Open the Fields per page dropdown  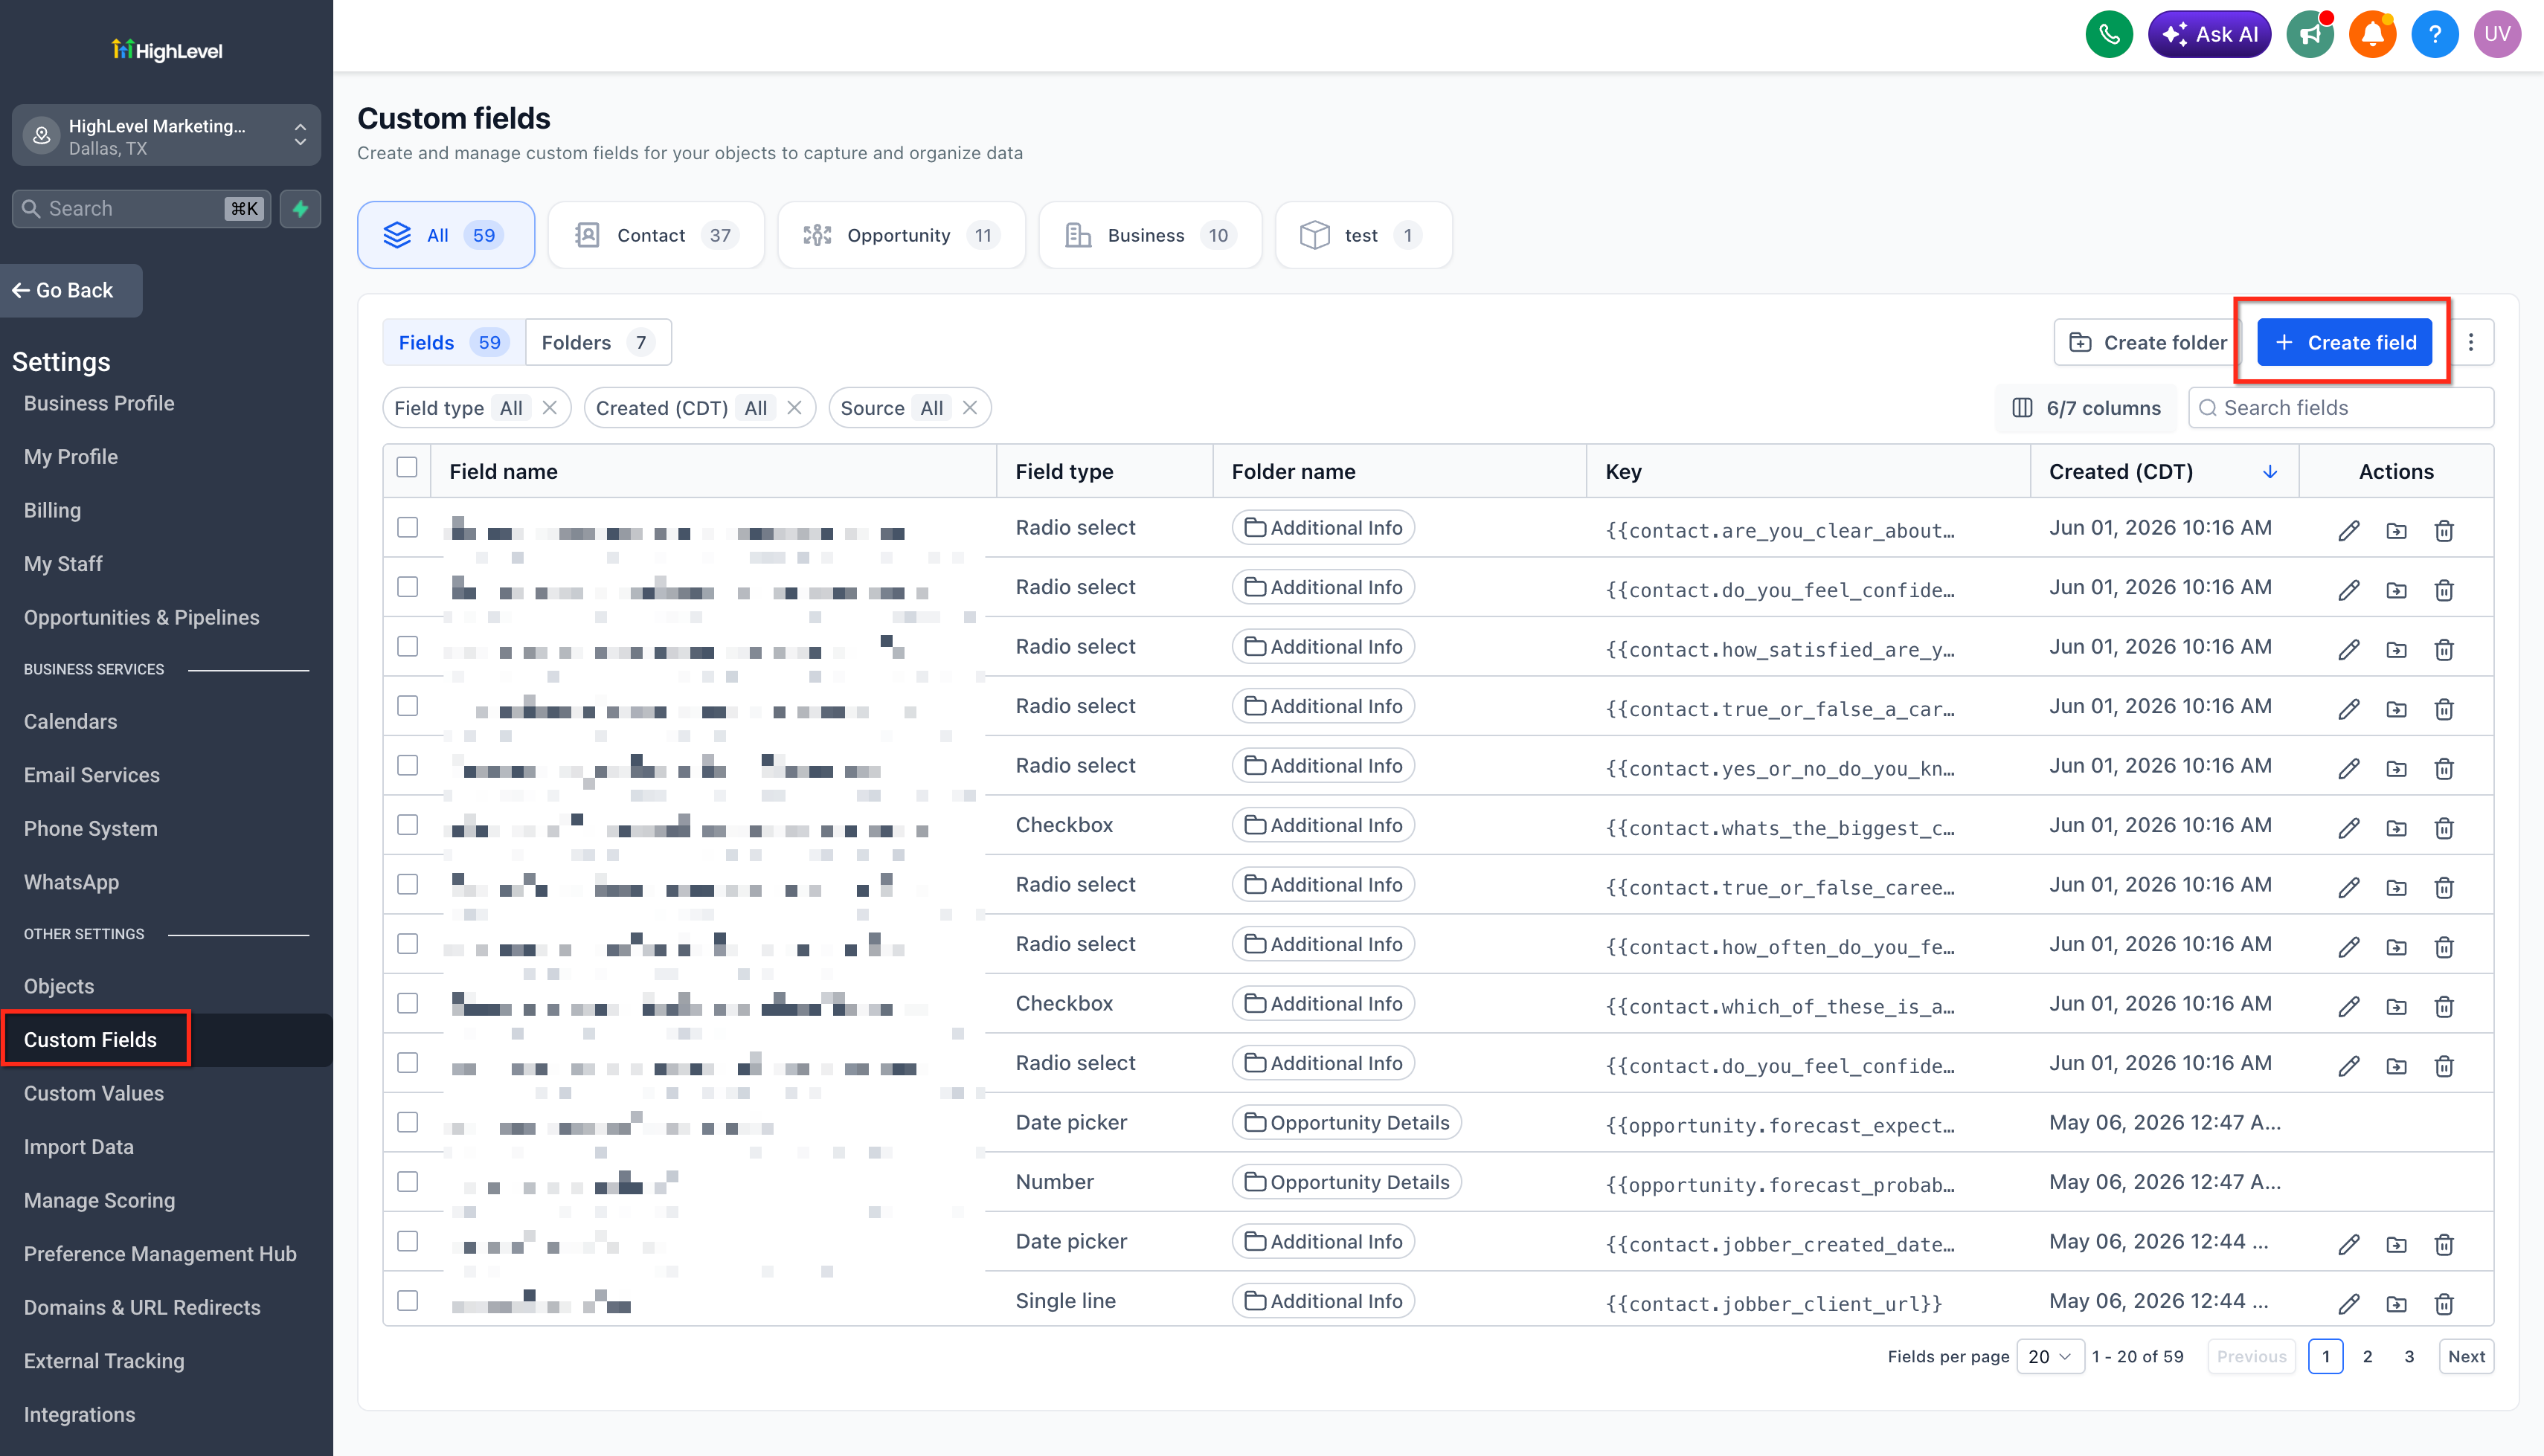[x=2050, y=1357]
